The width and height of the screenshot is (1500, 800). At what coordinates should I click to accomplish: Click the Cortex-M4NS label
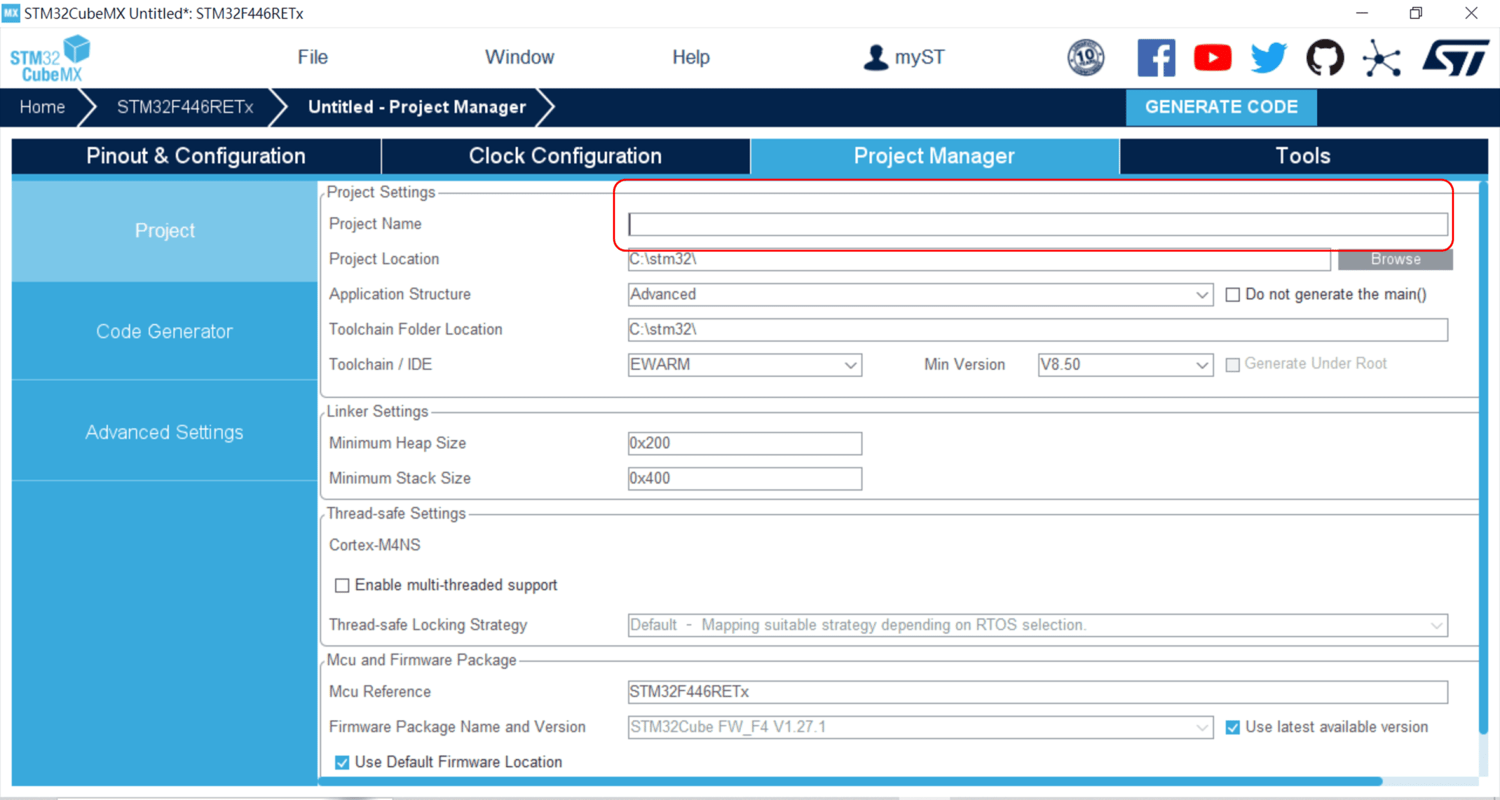coord(374,545)
